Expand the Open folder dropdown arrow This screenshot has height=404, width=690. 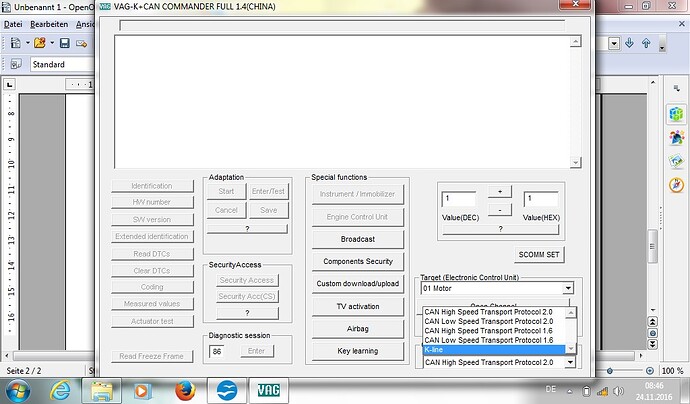point(52,43)
